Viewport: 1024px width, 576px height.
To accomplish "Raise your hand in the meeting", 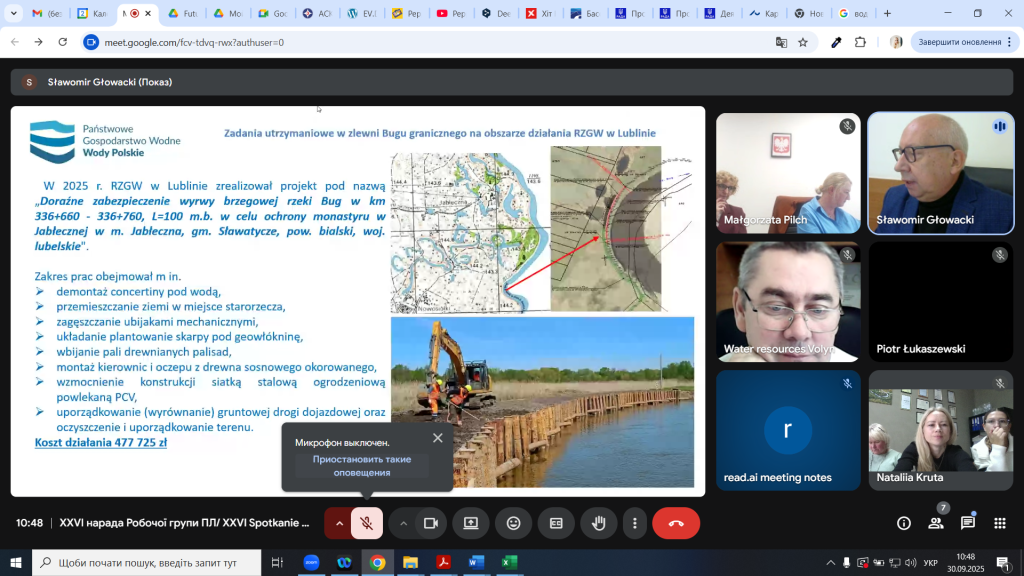I will tap(598, 523).
